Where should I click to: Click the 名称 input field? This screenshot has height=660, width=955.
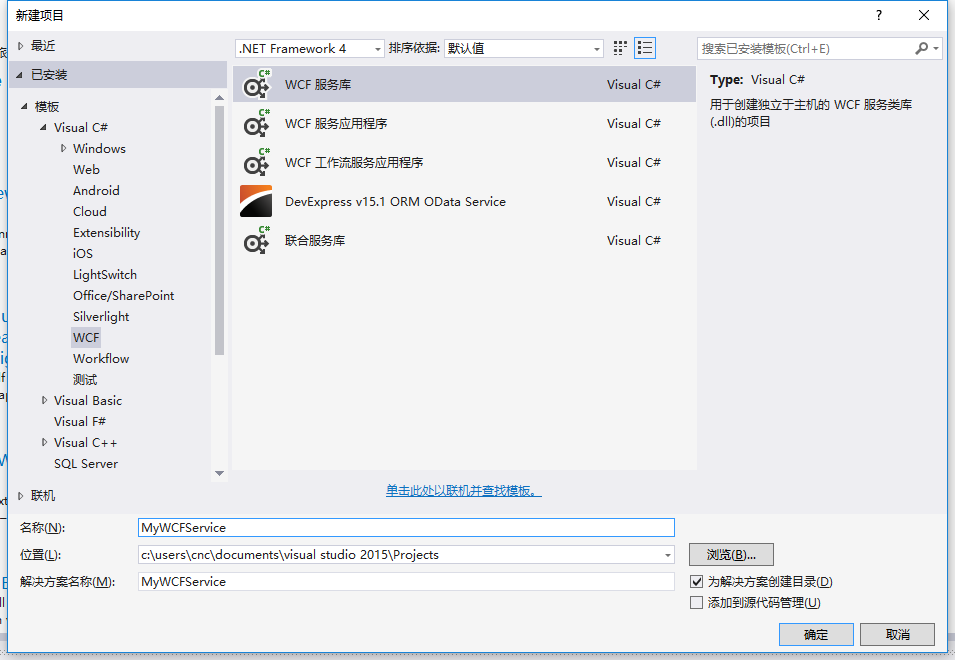point(406,527)
